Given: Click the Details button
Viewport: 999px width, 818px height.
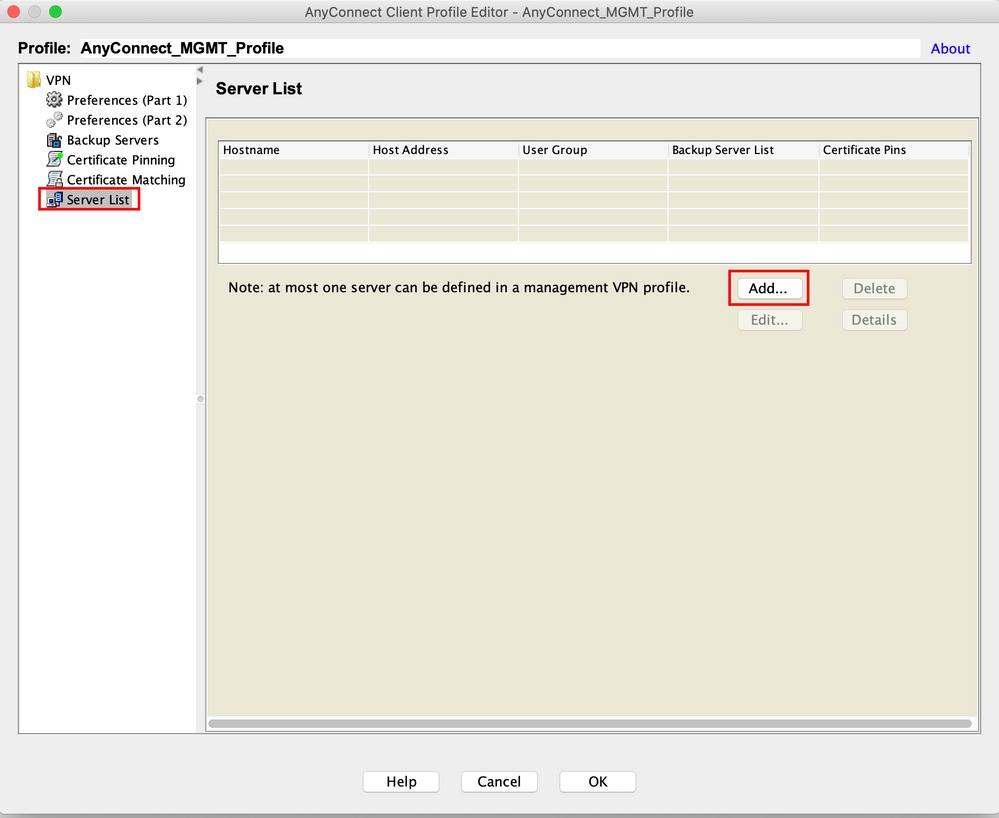Looking at the screenshot, I should pos(874,320).
